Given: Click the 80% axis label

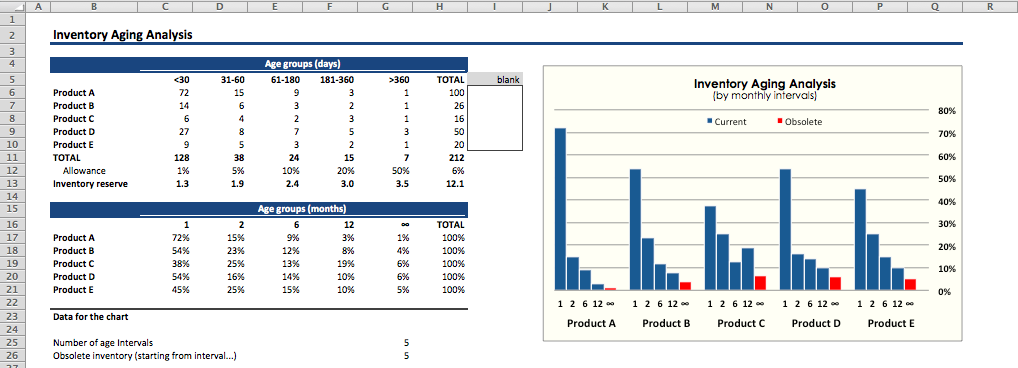Looking at the screenshot, I should coord(947,111).
